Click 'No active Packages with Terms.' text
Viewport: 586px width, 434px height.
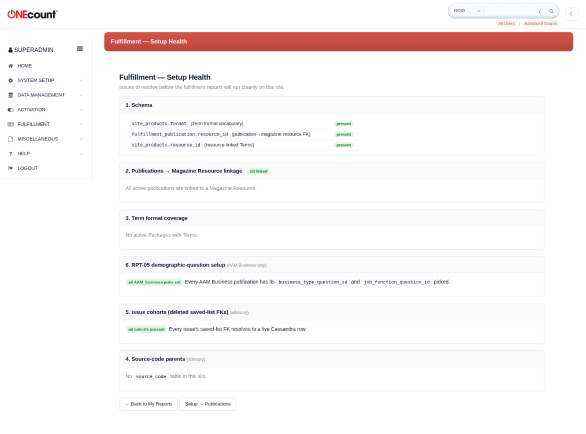(x=161, y=235)
